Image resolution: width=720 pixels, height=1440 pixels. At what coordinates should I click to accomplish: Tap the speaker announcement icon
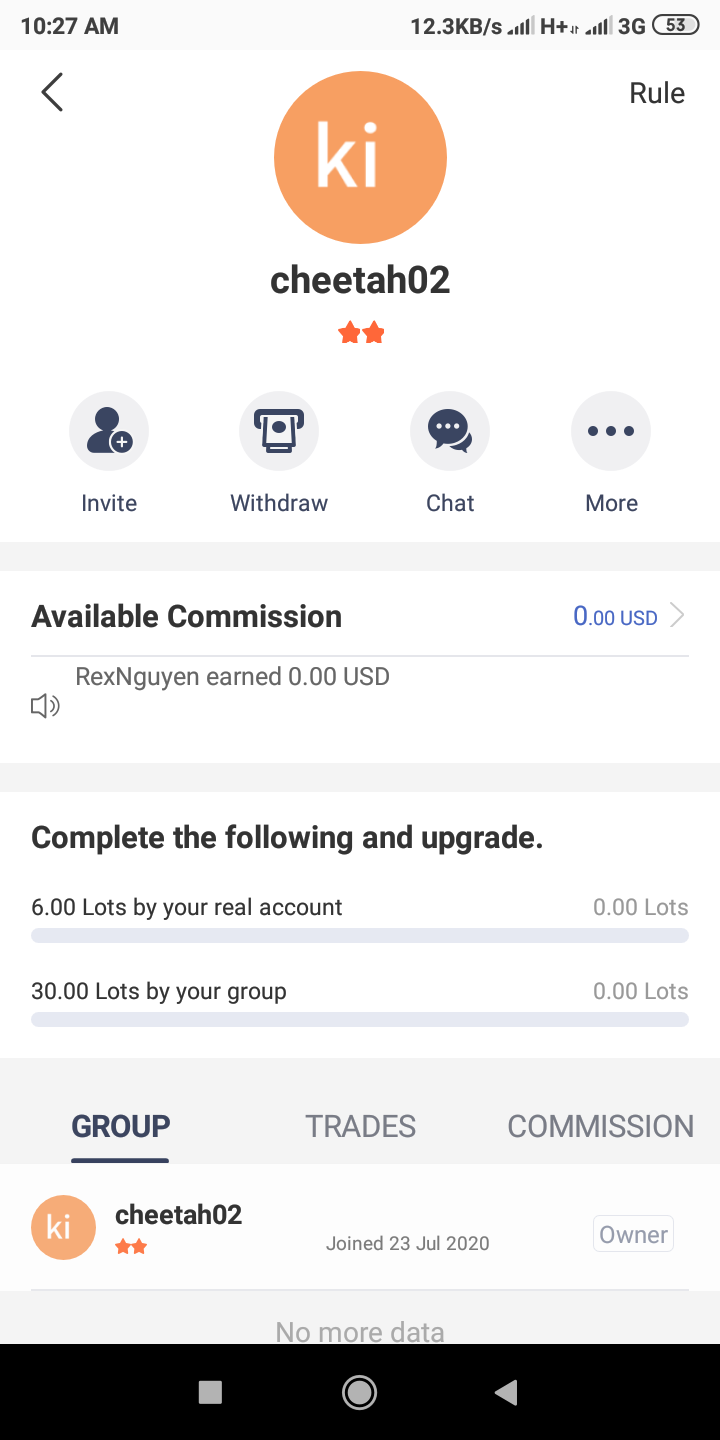[45, 707]
